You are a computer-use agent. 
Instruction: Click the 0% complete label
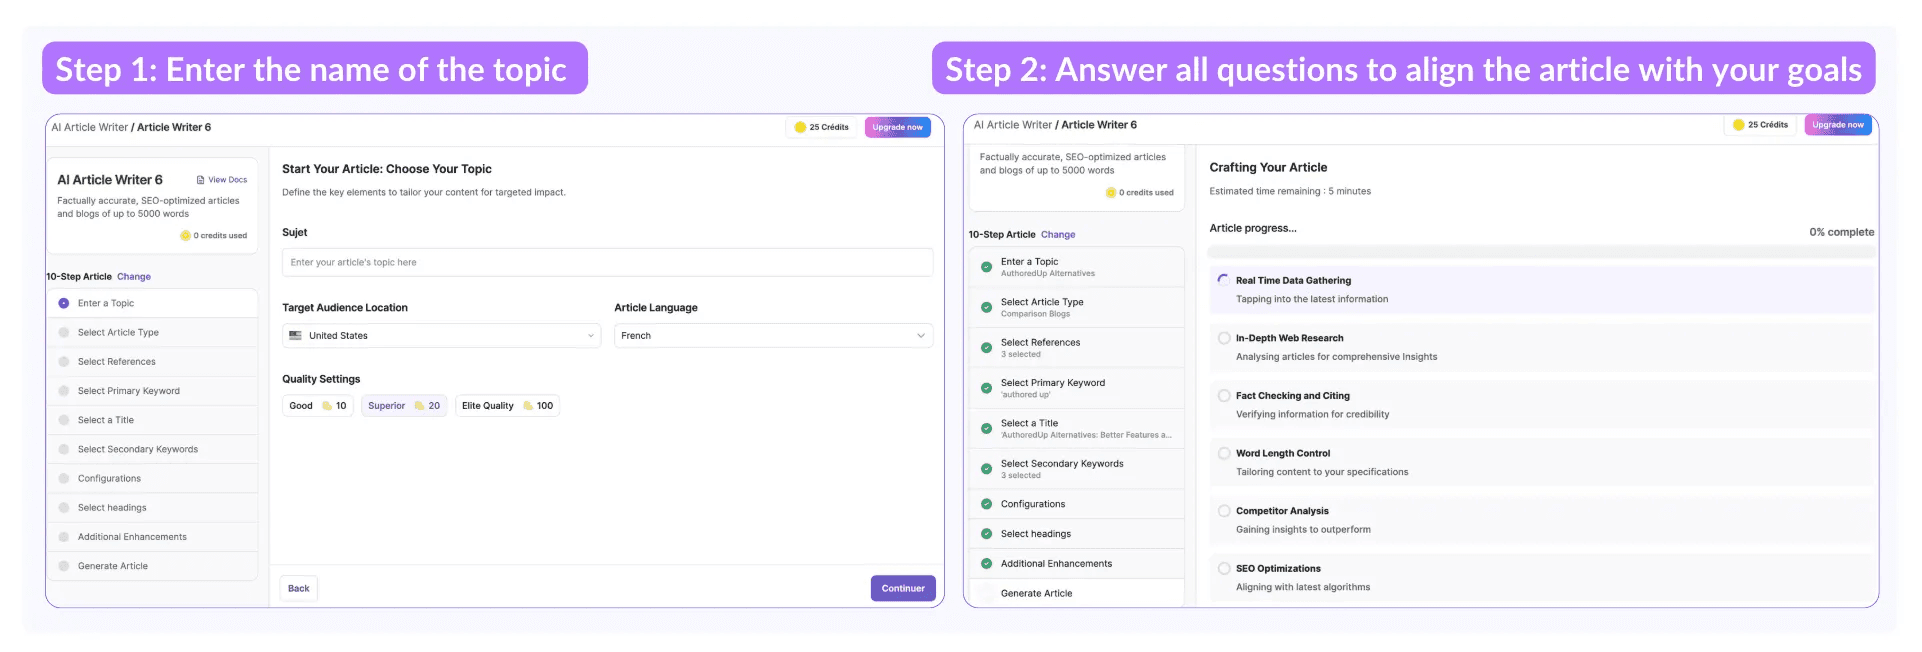coord(1842,232)
